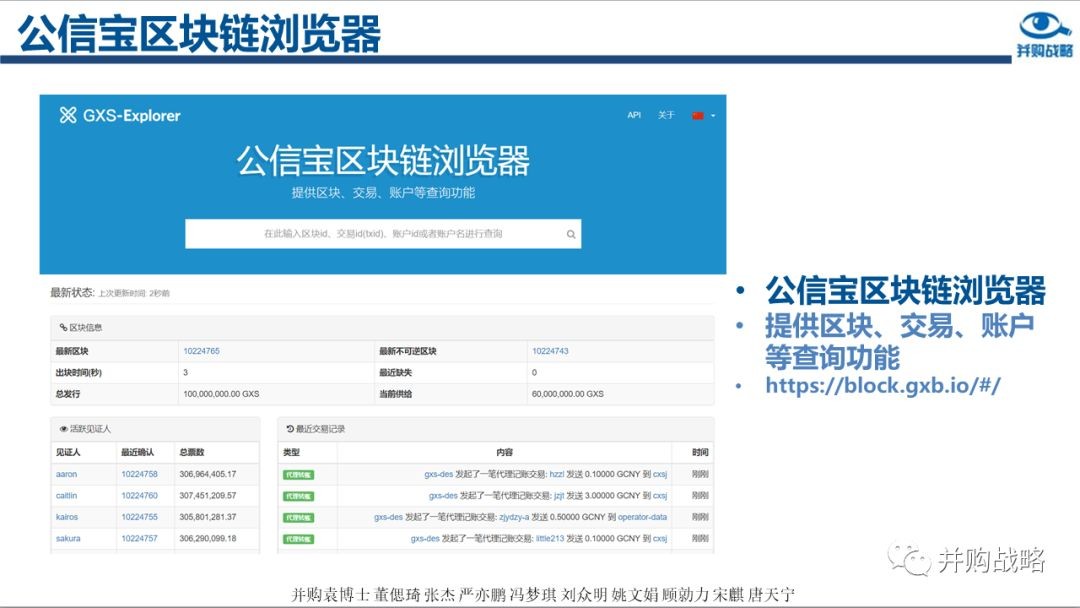Click the slide title 公信宝区块链浏览器
Image resolution: width=1080 pixels, height=608 pixels.
(x=199, y=34)
